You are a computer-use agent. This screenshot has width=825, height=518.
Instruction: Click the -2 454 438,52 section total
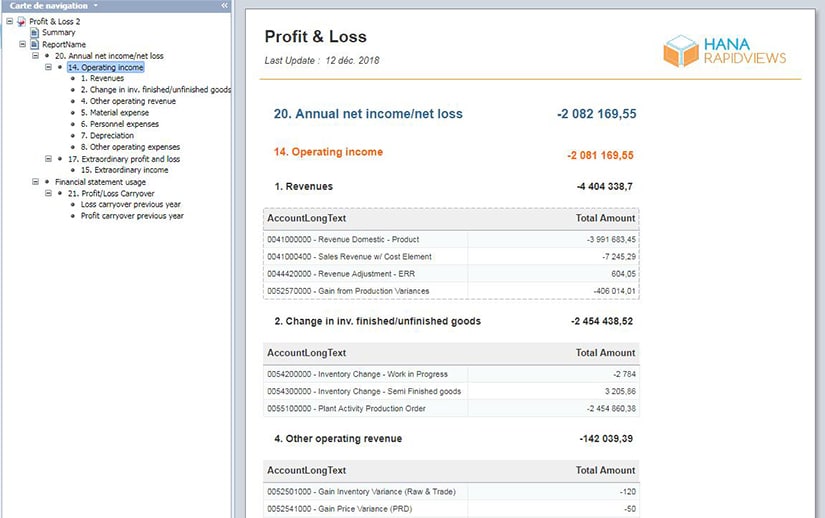pos(602,321)
